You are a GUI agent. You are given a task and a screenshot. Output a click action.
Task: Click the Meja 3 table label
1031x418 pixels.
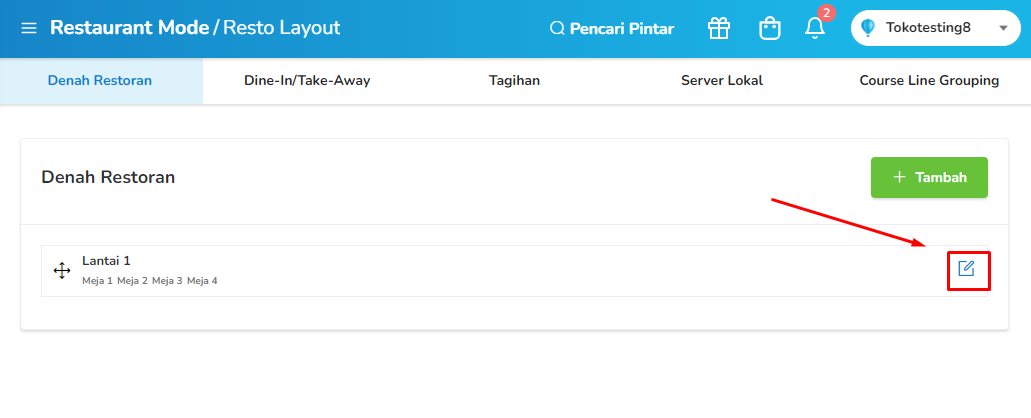point(167,281)
